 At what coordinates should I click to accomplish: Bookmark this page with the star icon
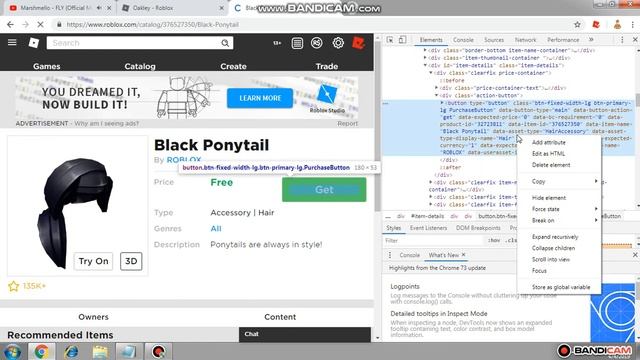tap(577, 24)
